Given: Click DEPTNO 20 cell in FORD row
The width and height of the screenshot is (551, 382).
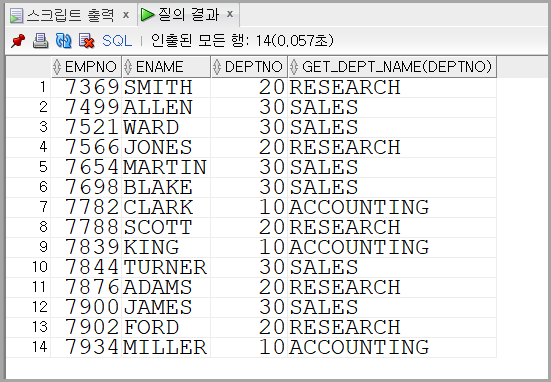Looking at the screenshot, I should tap(249, 328).
